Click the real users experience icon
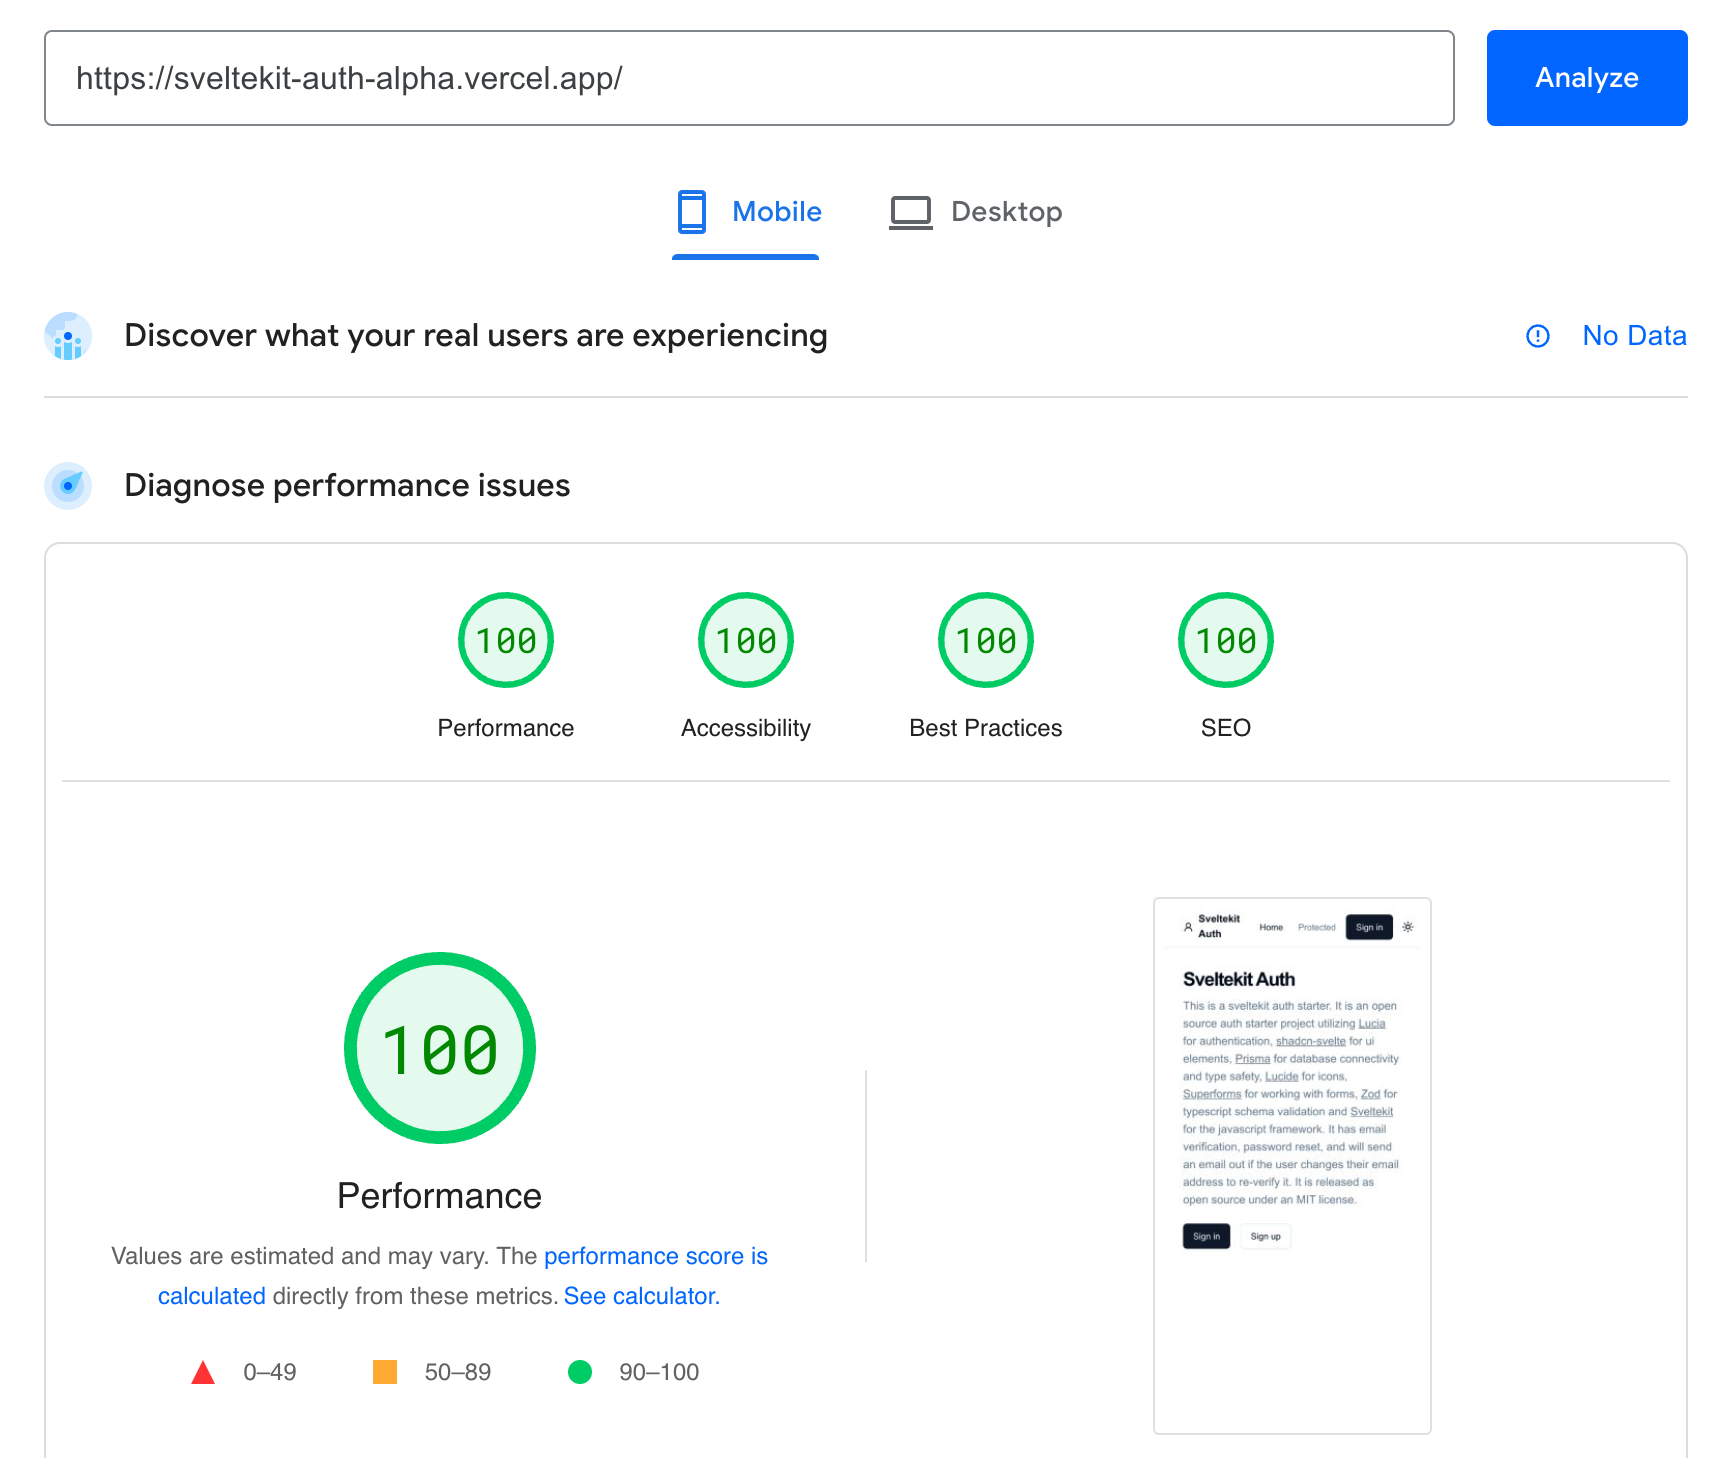Image resolution: width=1718 pixels, height=1458 pixels. (68, 336)
